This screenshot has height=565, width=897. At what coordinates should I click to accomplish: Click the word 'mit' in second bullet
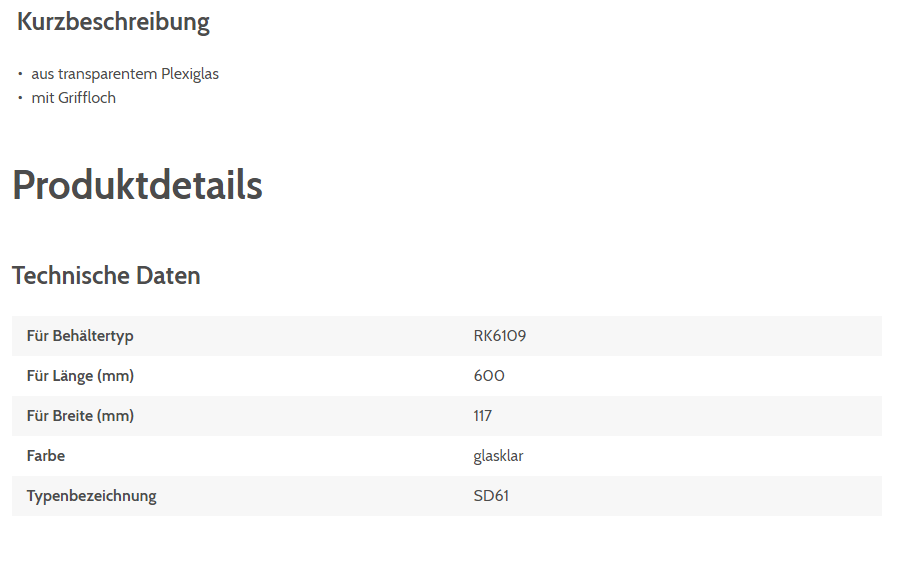pyautogui.click(x=43, y=98)
